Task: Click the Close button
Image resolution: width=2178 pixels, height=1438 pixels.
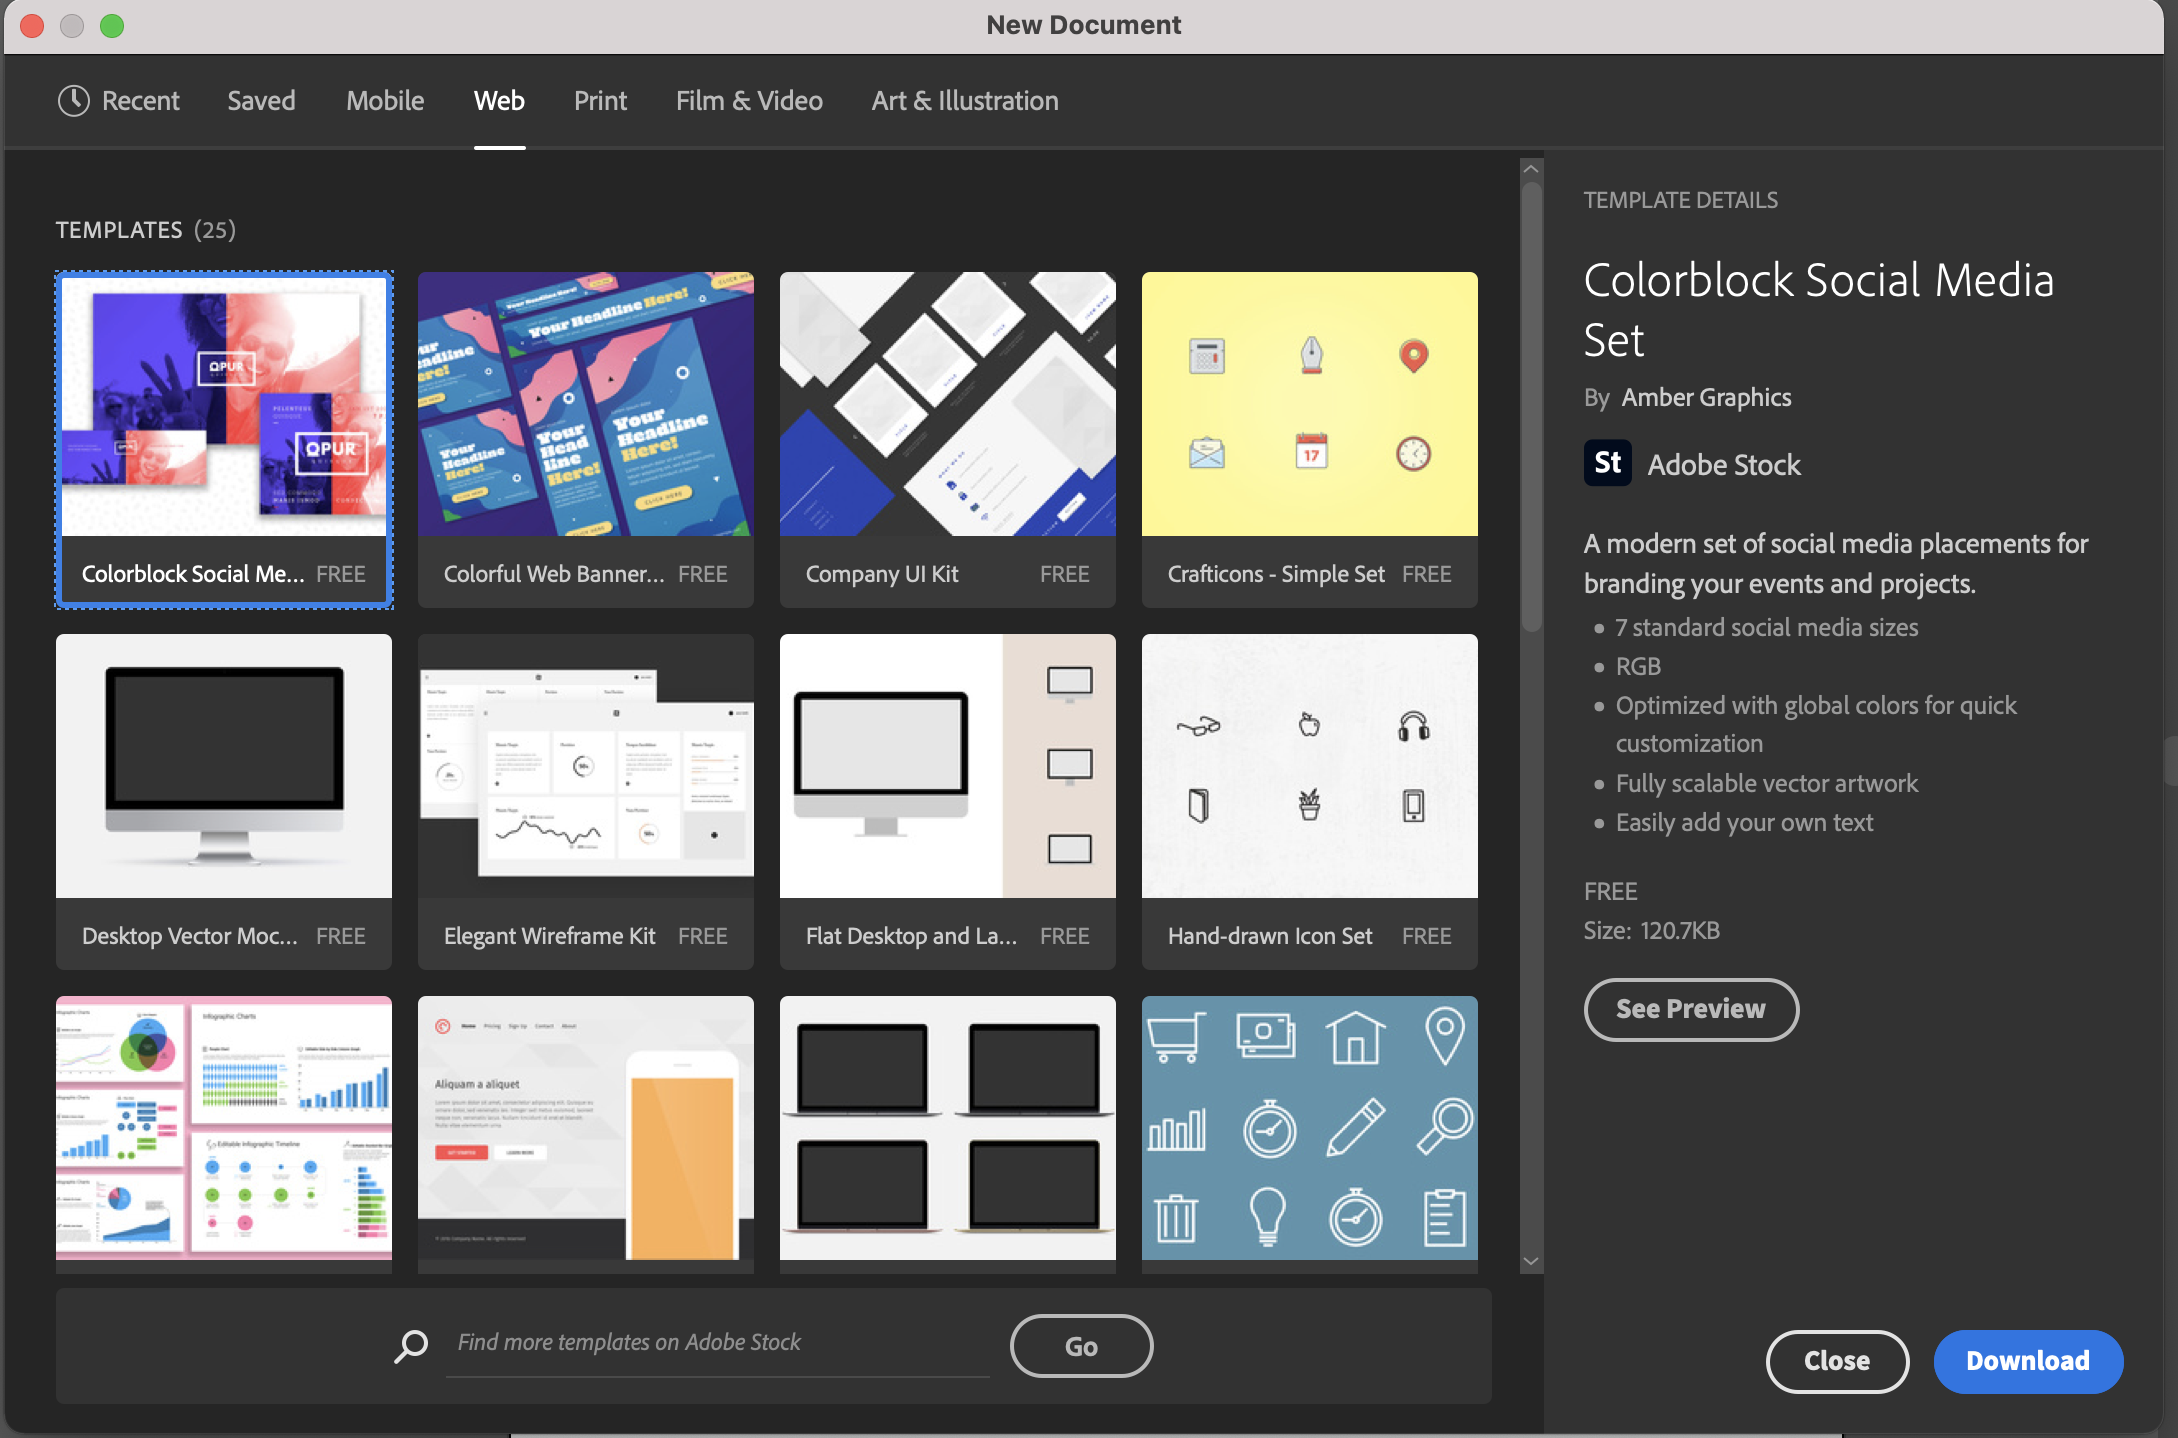Action: (x=1837, y=1361)
